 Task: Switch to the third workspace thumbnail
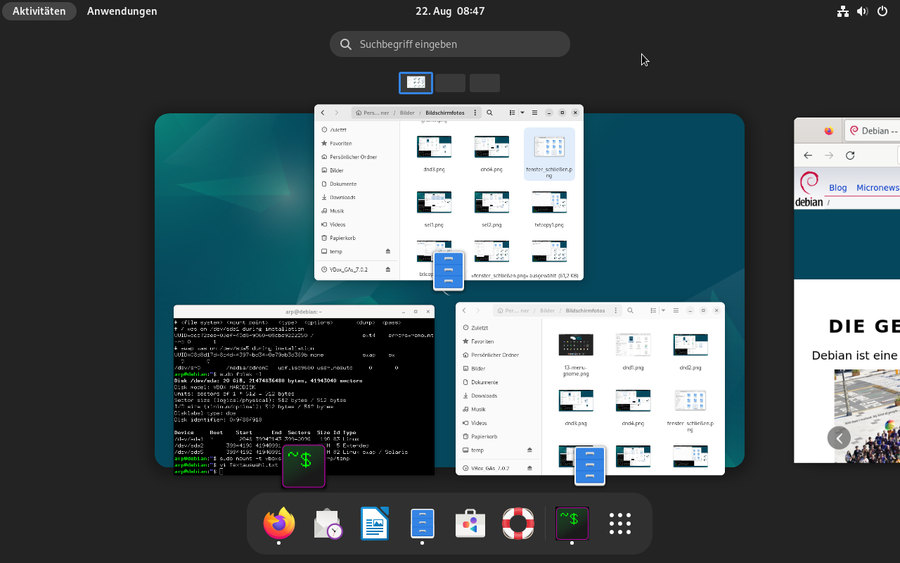484,83
